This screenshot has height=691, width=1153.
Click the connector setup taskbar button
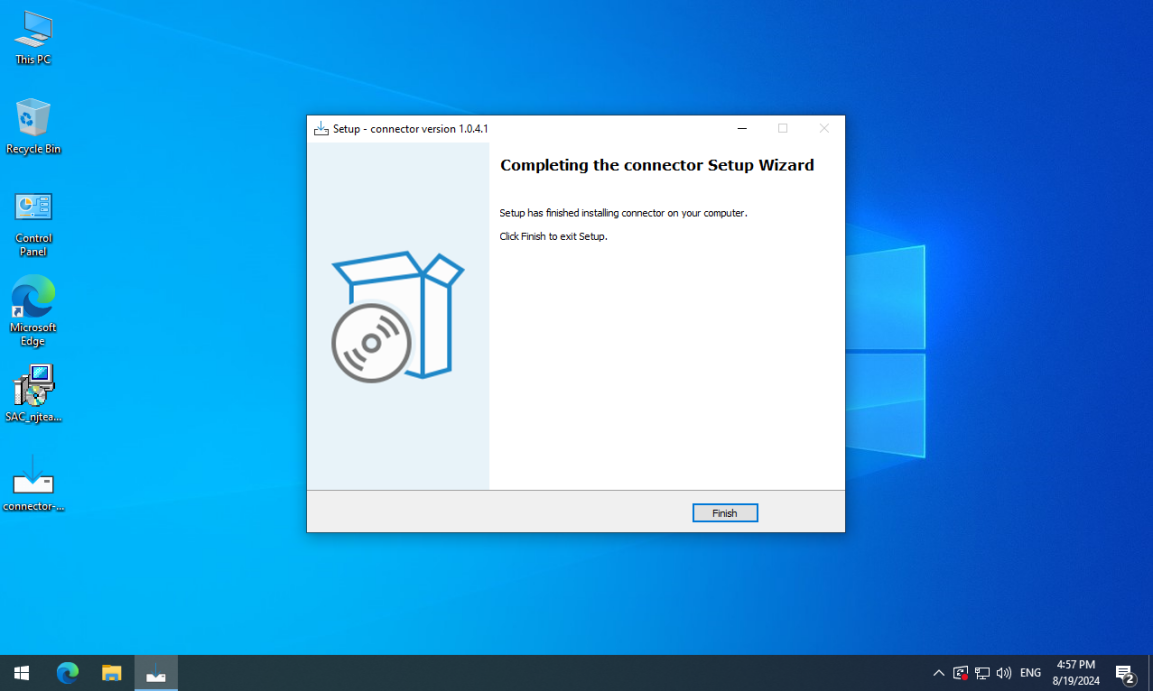tap(156, 673)
